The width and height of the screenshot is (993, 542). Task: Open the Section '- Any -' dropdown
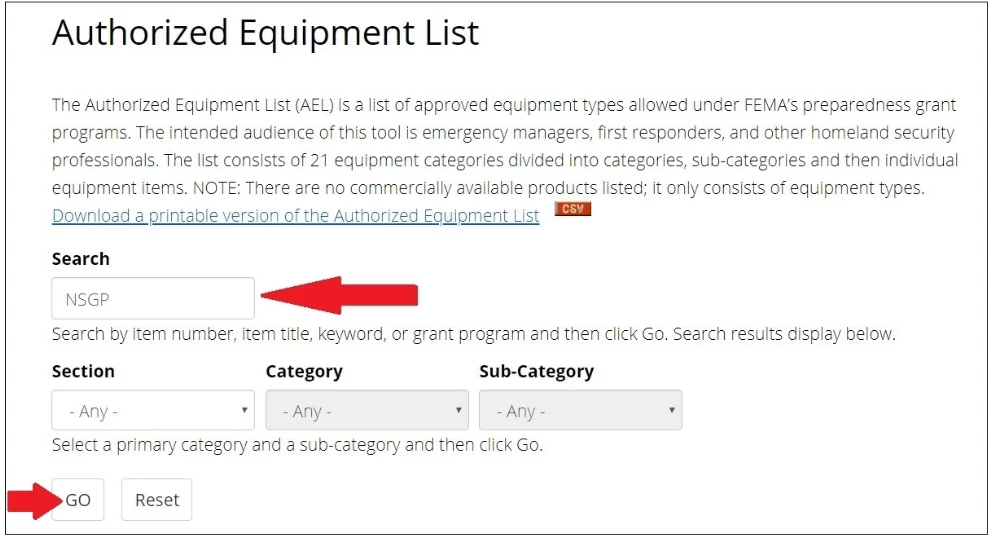(x=153, y=410)
